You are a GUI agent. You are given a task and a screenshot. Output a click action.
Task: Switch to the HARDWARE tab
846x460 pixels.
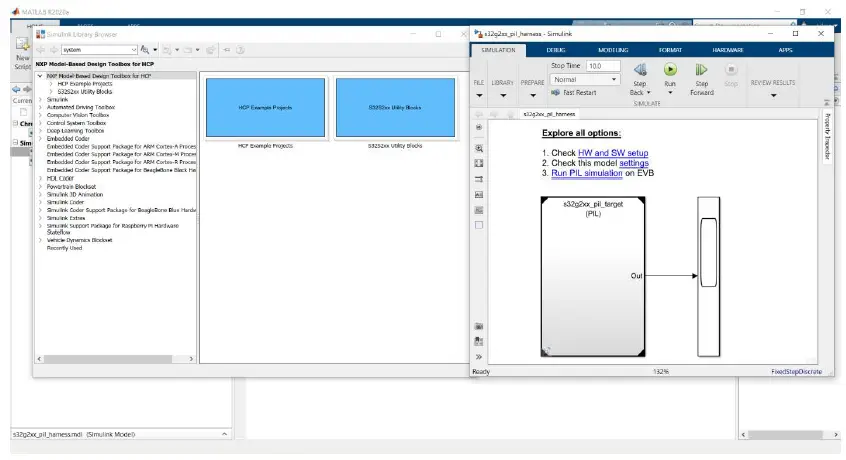(x=728, y=50)
